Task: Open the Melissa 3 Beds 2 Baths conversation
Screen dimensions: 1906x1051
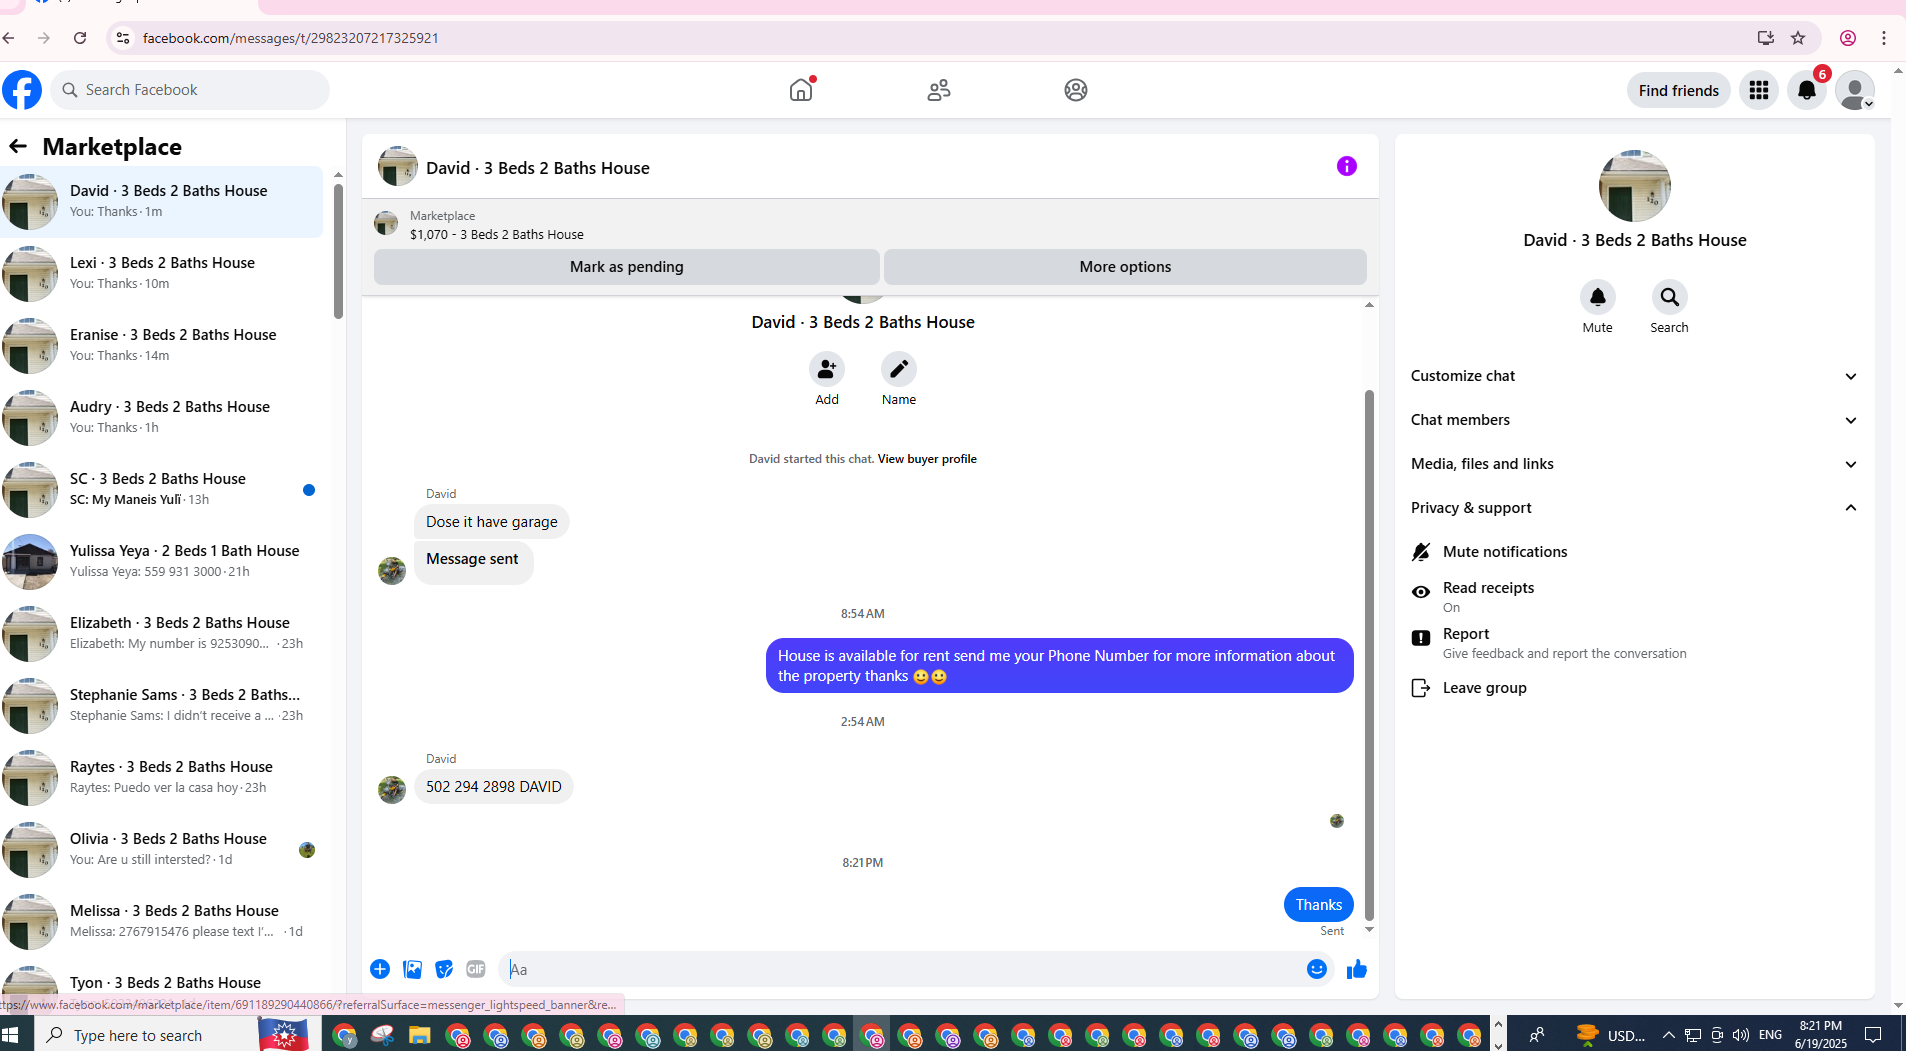Action: (x=162, y=922)
